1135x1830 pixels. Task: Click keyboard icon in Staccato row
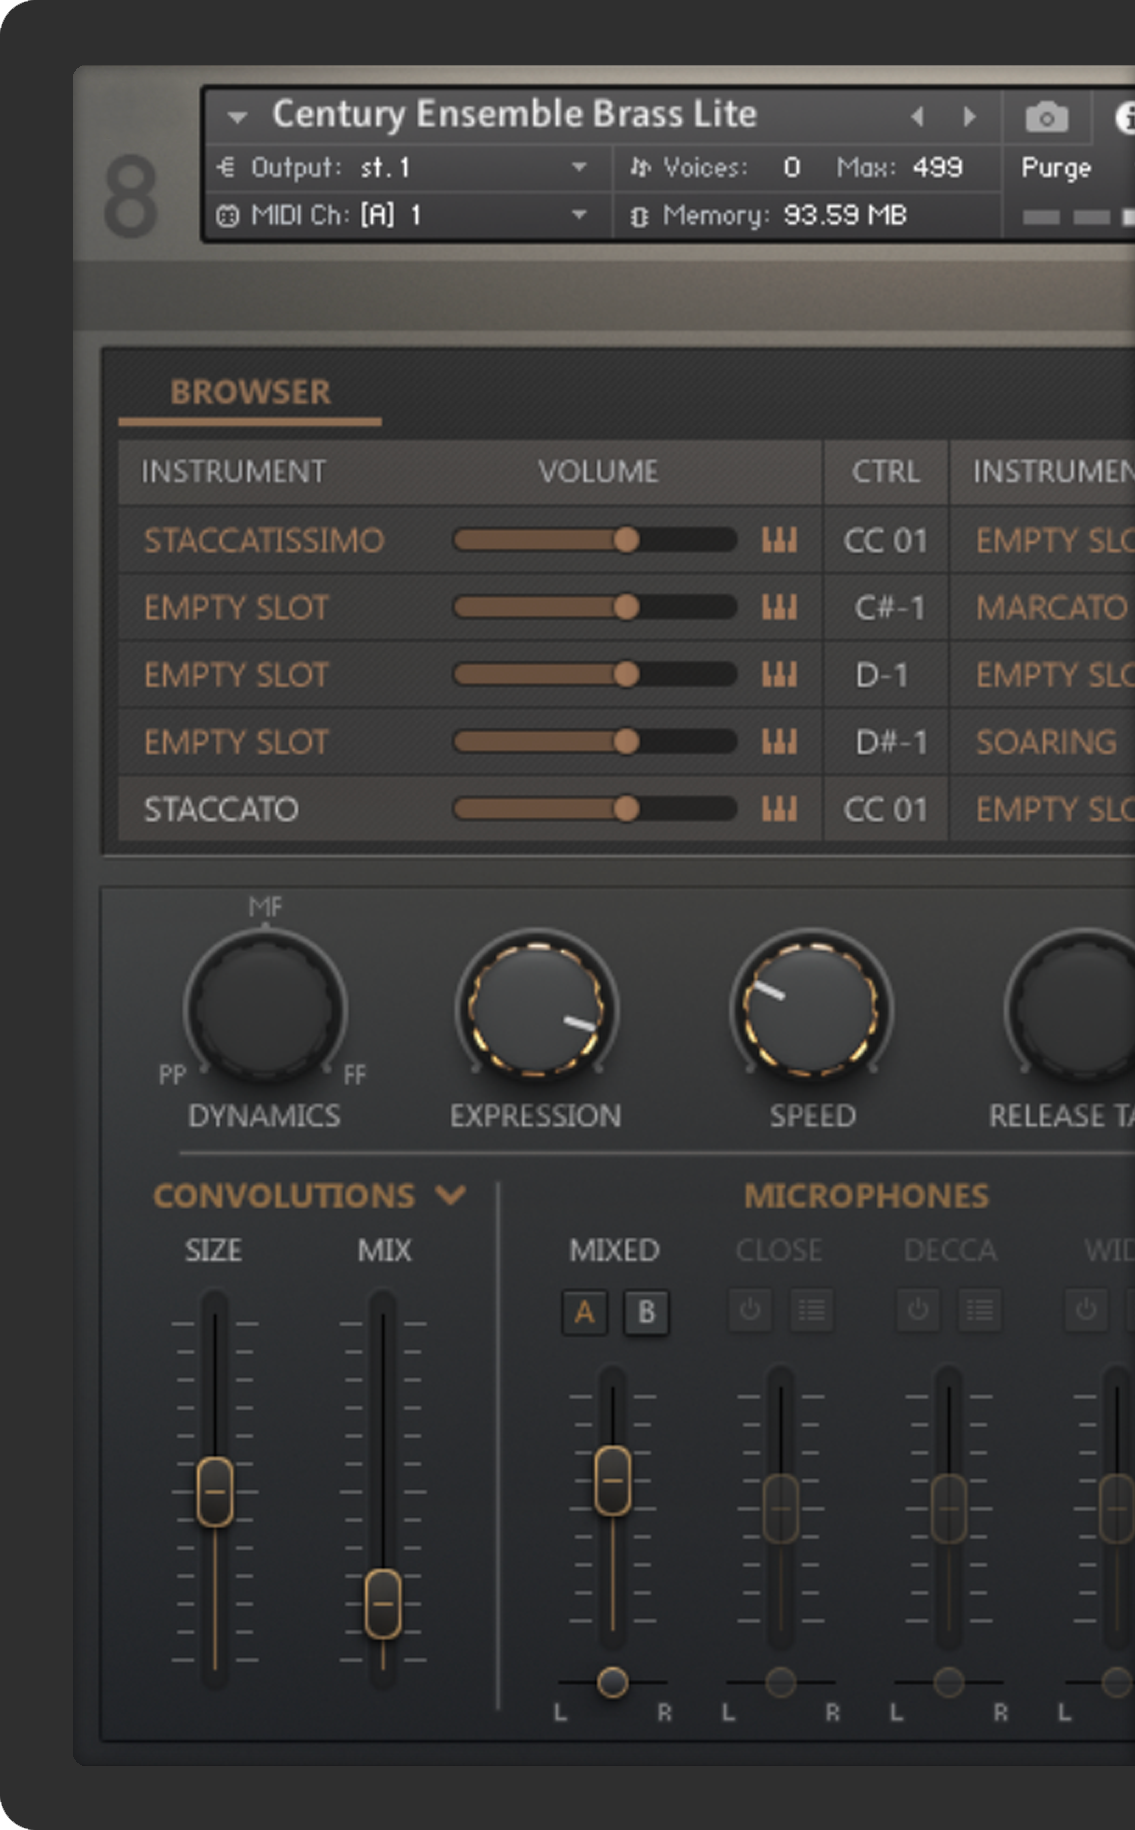coord(779,809)
